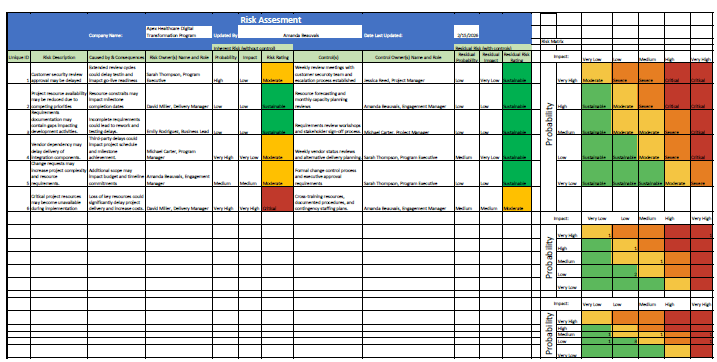This screenshot has height=362, width=717.
Task: Select 'Risk Owner(s) Name and Role' header
Action: tap(179, 57)
